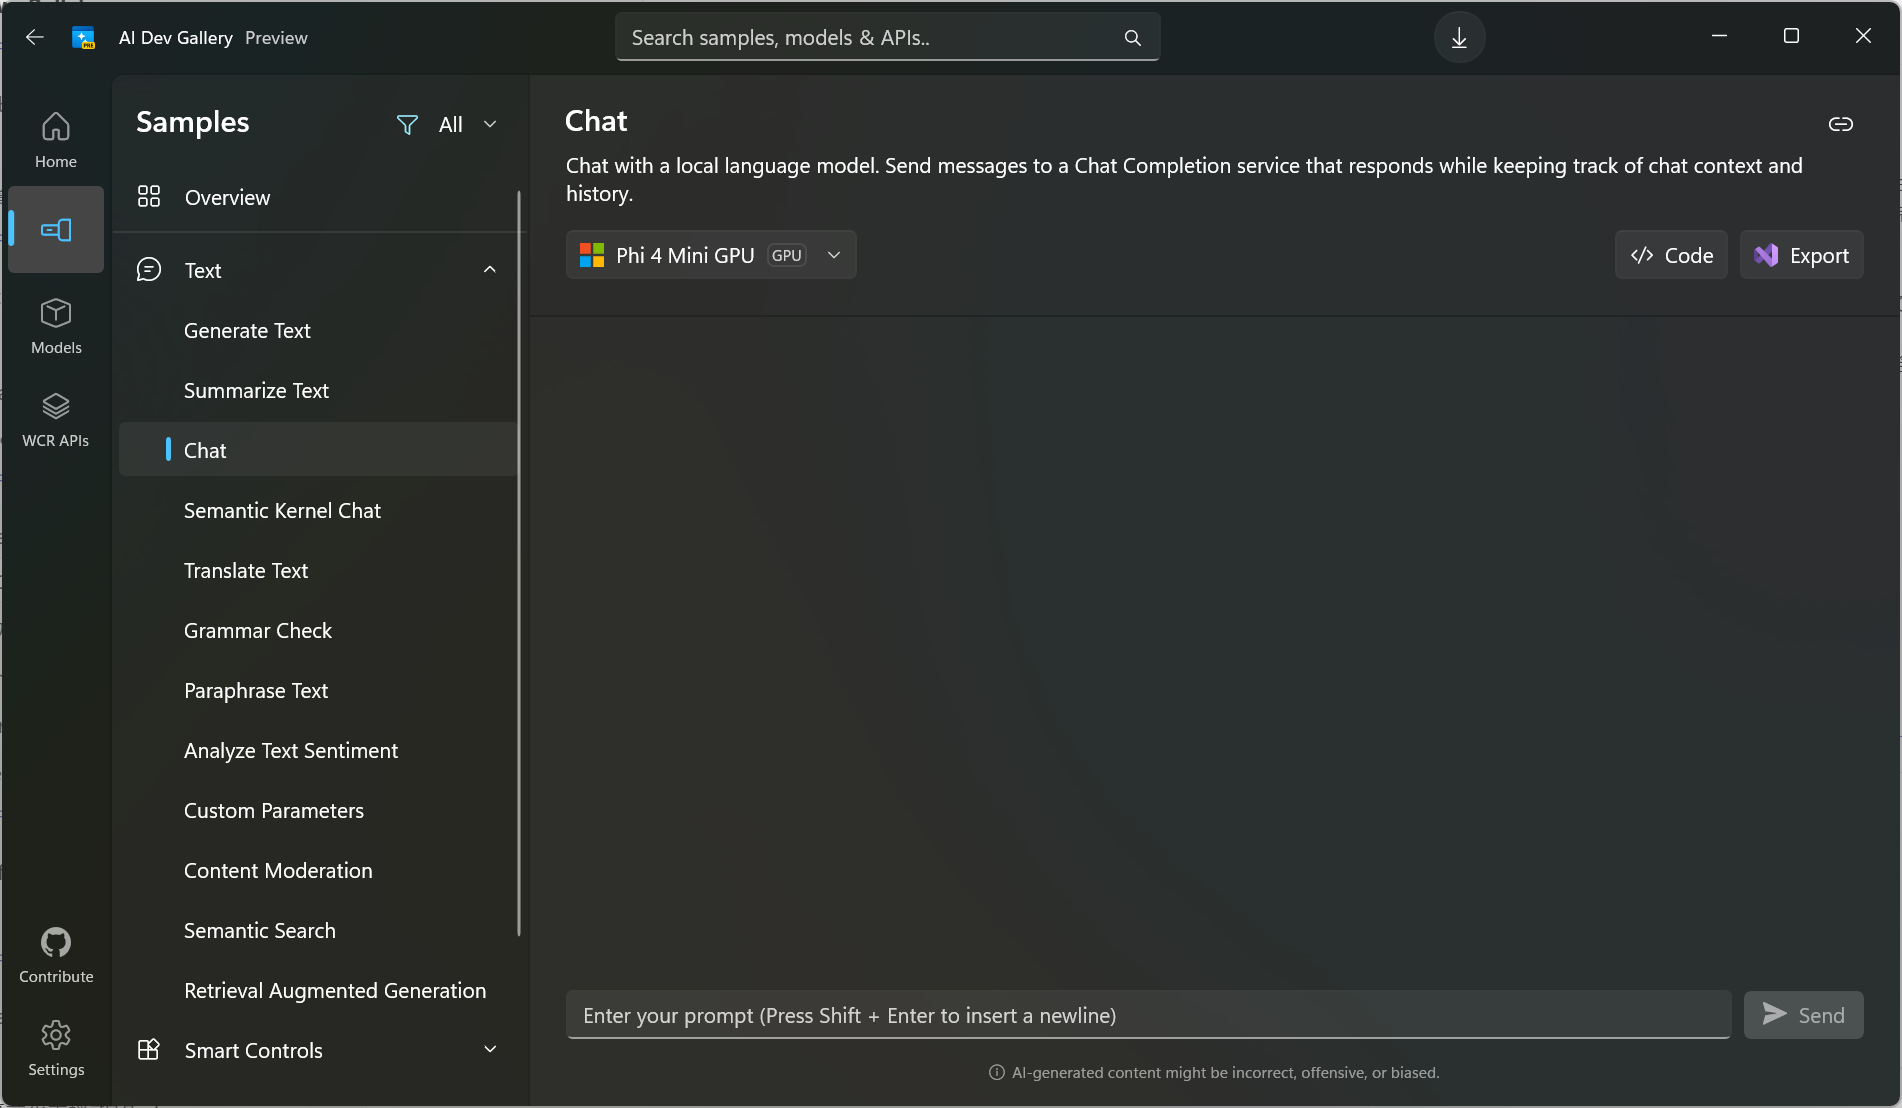Open the Home page from sidebar

pos(55,139)
